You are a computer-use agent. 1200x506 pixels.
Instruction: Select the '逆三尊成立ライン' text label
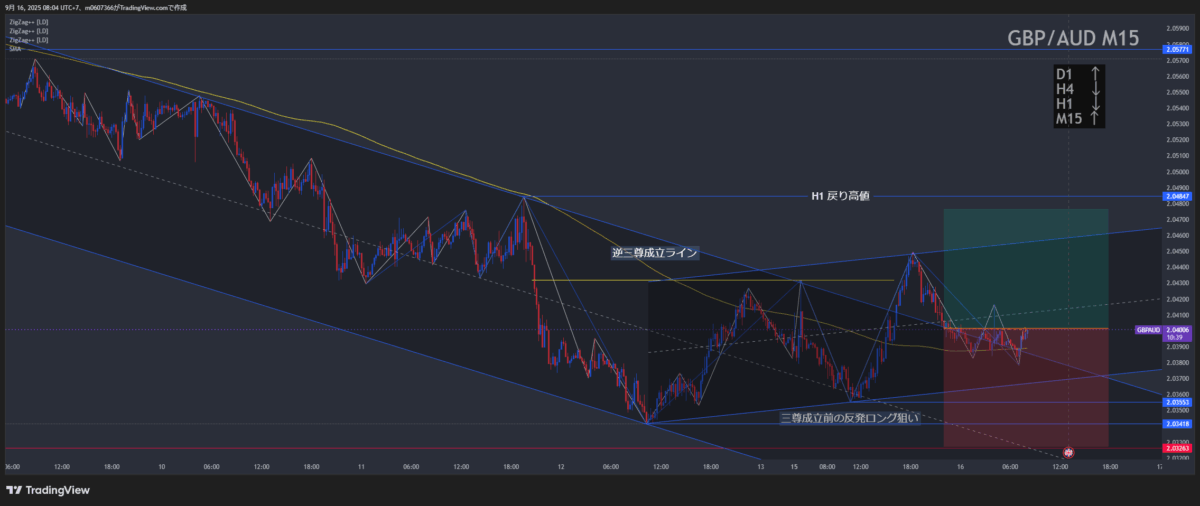[654, 253]
